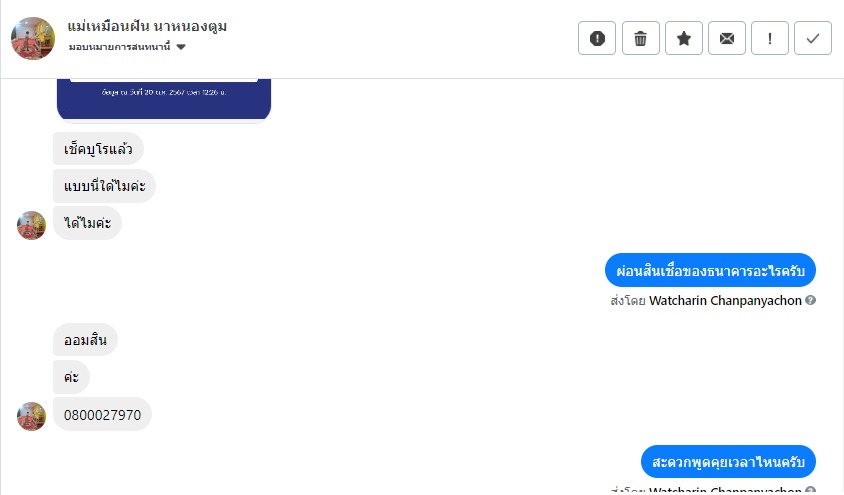The image size is (844, 495).
Task: Select the เช็คบูโรแล้ว message bubble
Action: pyautogui.click(x=98, y=148)
